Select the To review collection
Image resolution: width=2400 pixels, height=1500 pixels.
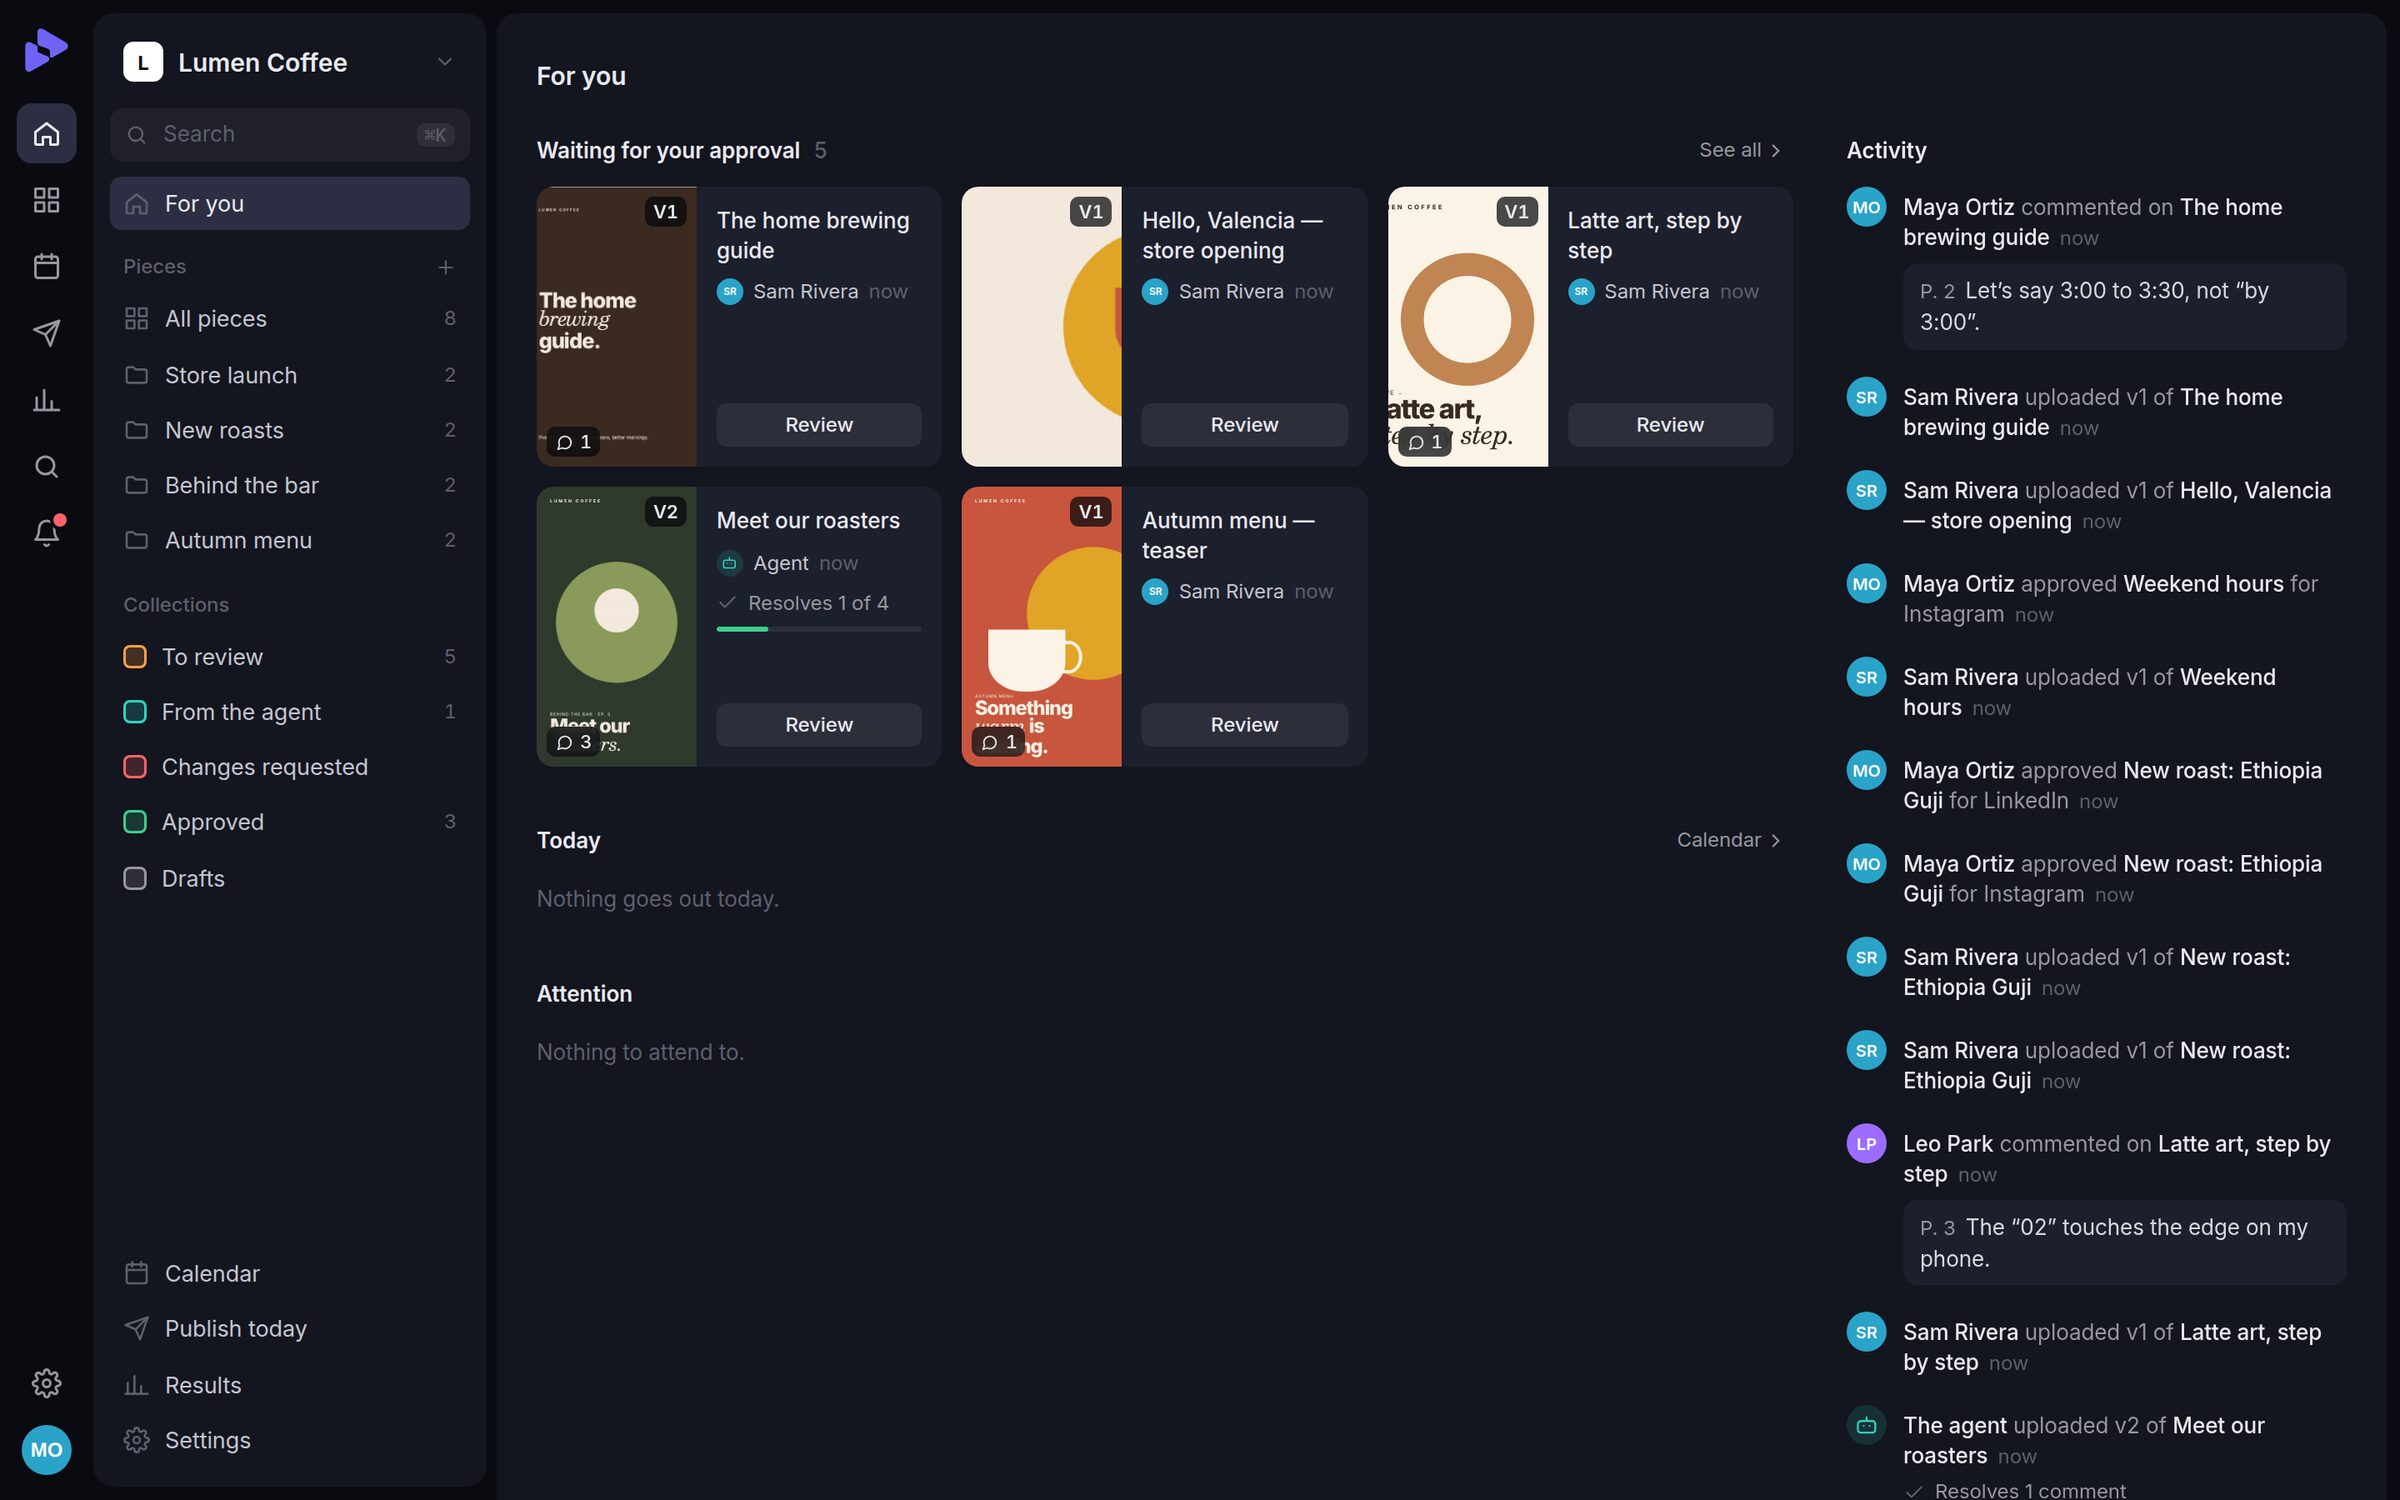coord(289,657)
